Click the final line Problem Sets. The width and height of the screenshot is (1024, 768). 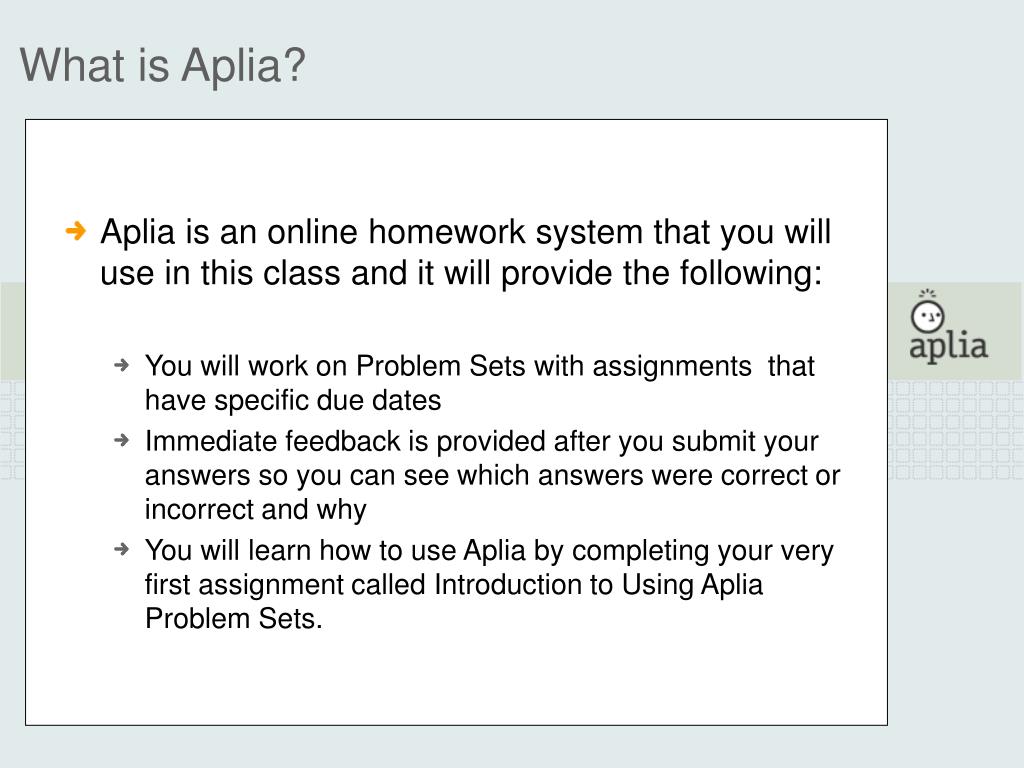click(x=234, y=618)
